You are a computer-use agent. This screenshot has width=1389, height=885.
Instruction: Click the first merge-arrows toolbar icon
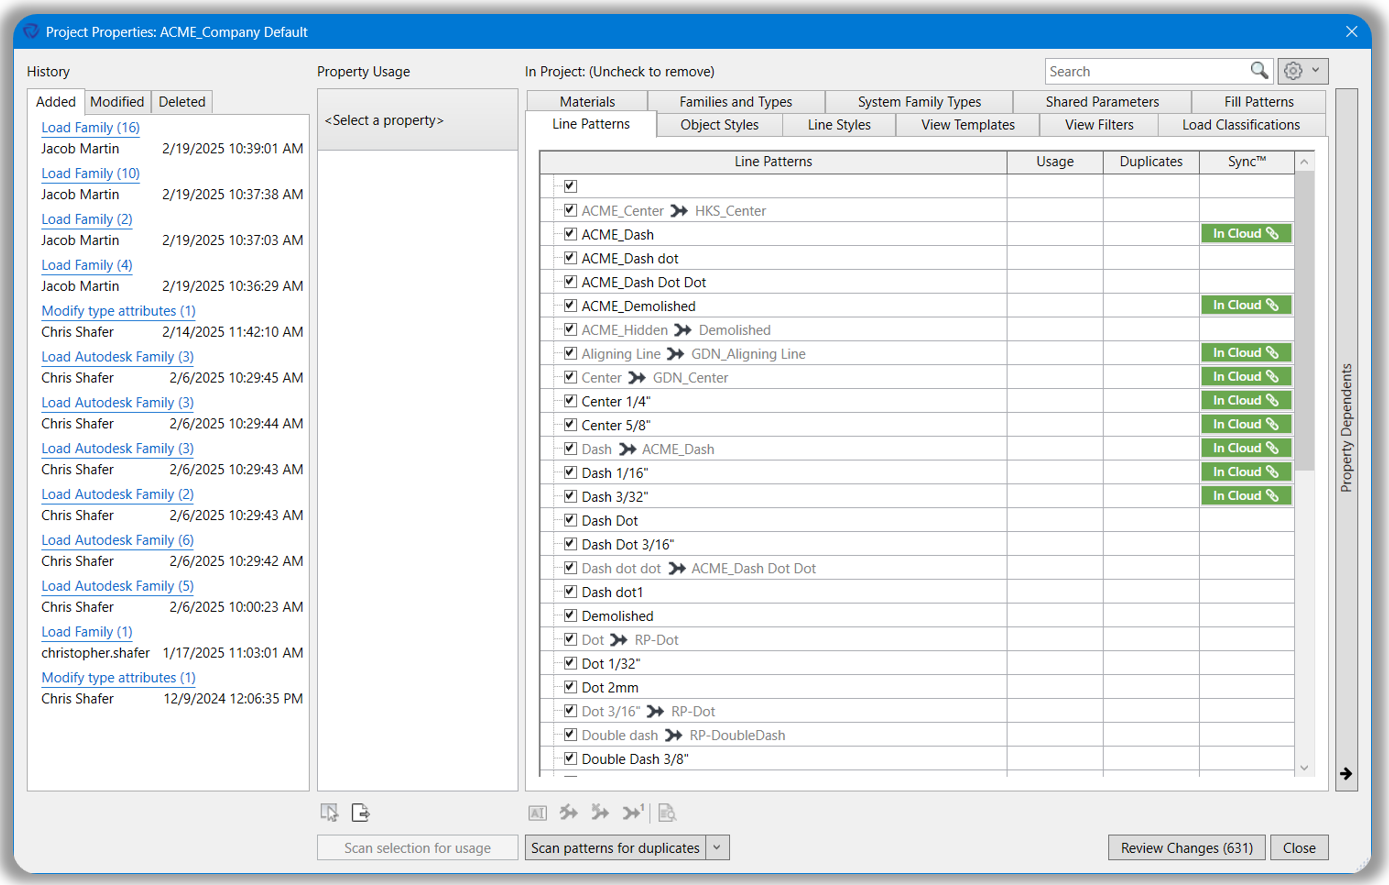[569, 813]
